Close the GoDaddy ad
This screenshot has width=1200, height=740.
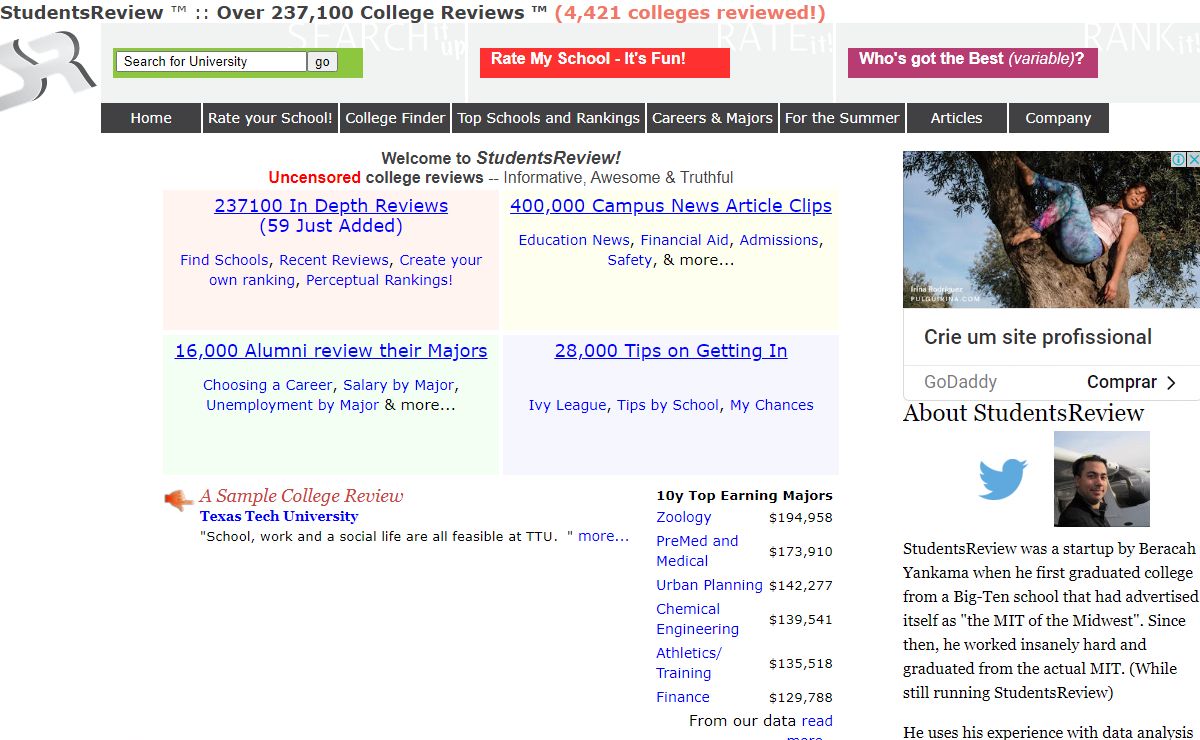1193,160
